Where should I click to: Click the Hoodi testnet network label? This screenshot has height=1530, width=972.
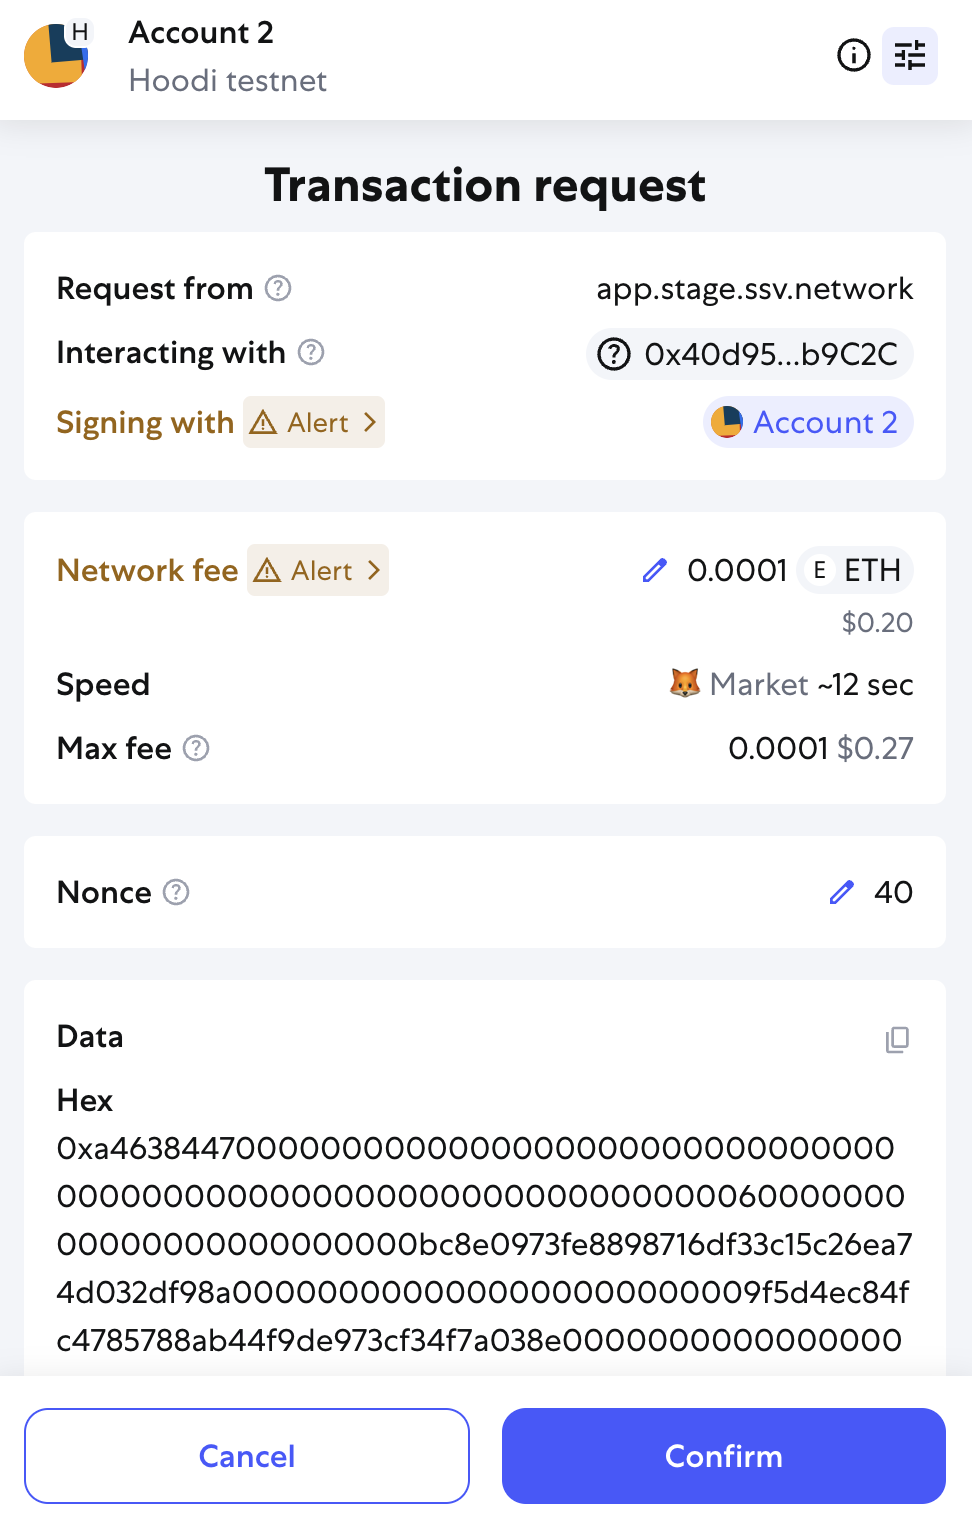[x=228, y=80]
